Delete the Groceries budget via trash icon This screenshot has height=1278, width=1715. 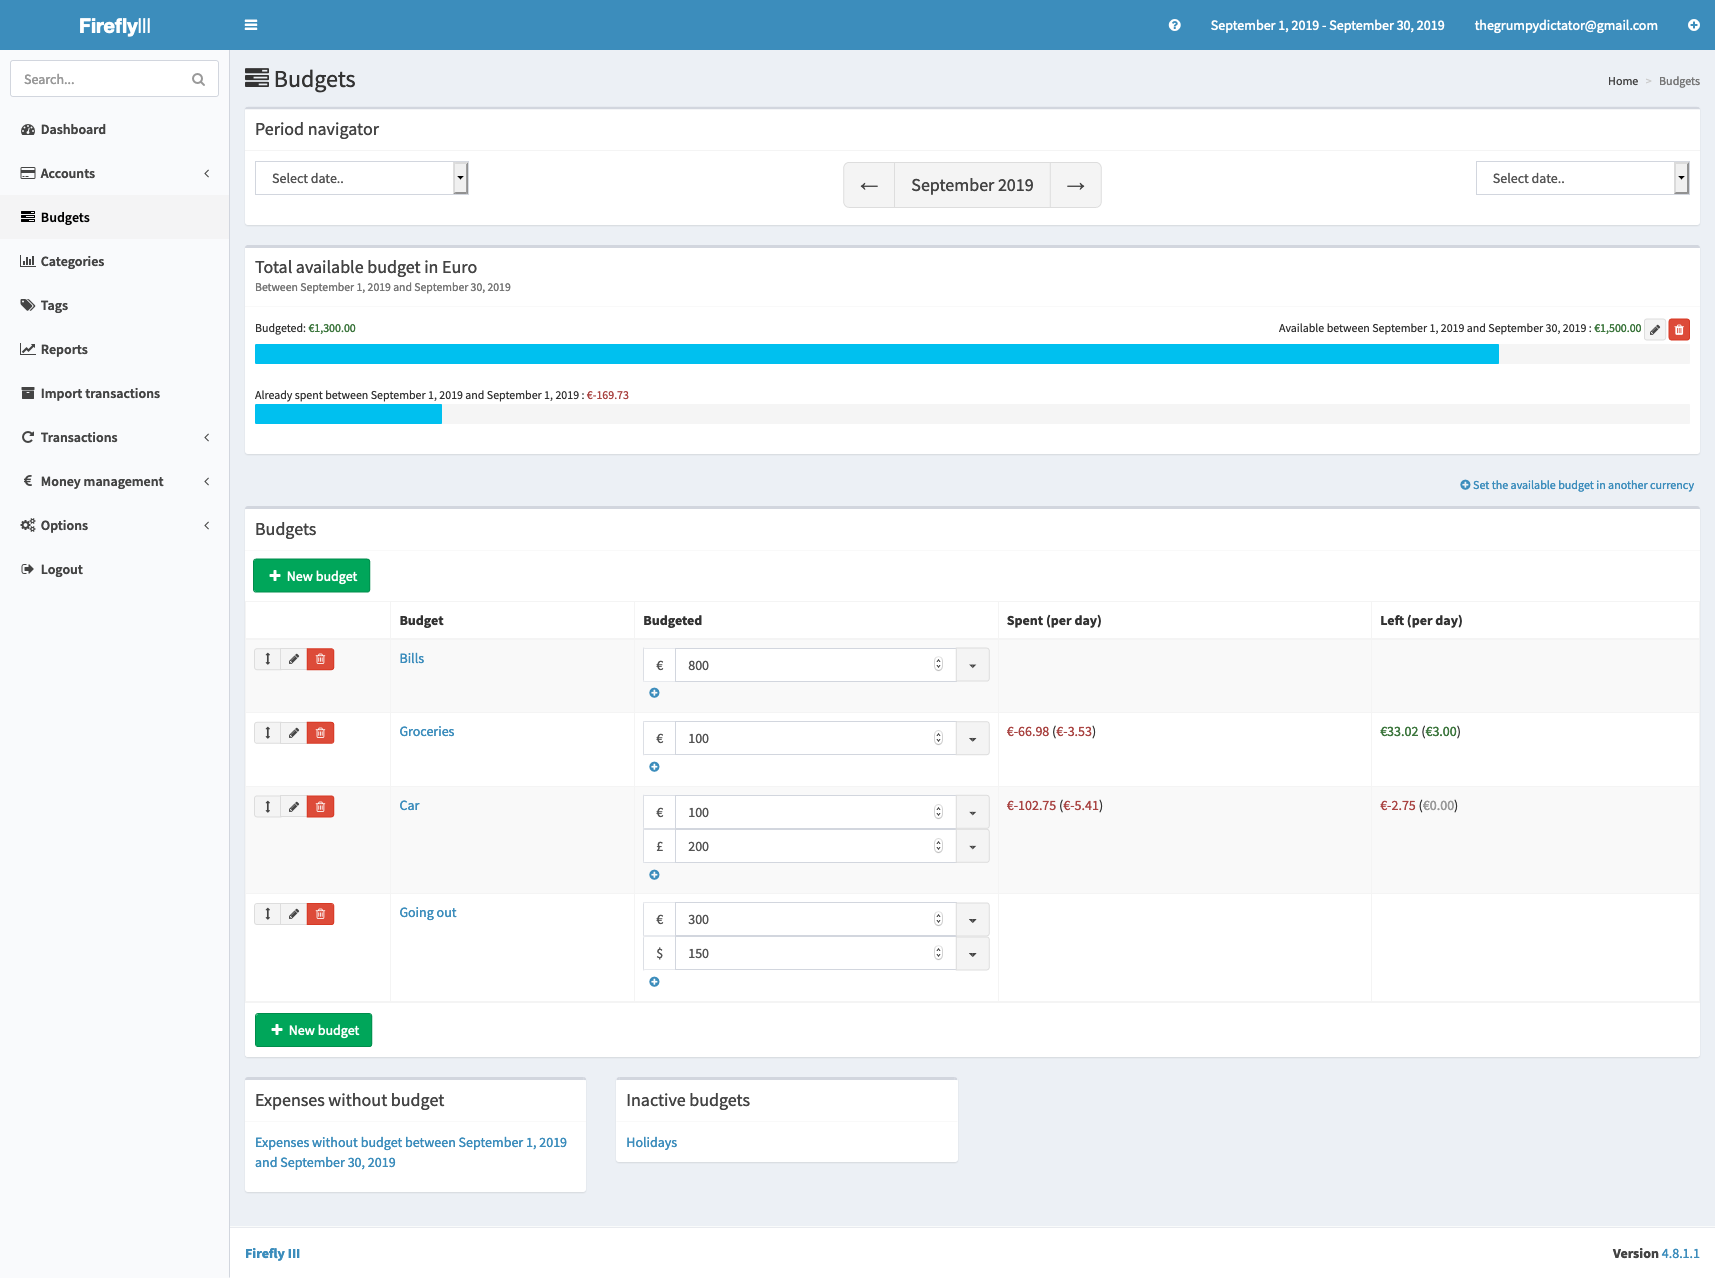coord(320,733)
